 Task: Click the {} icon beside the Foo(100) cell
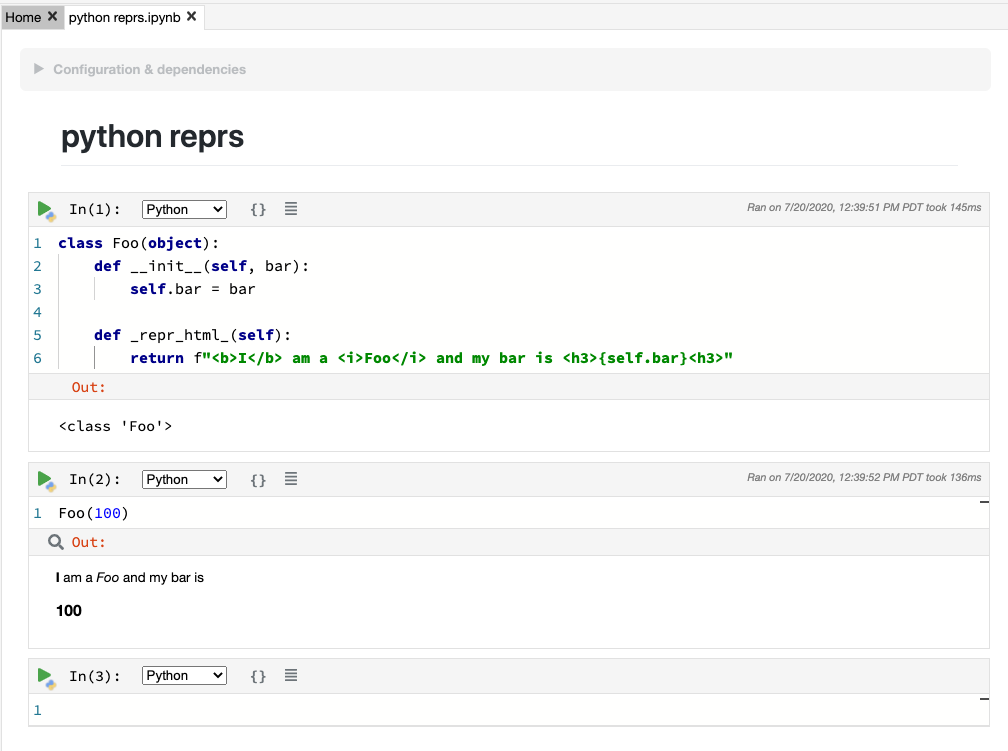coord(258,479)
